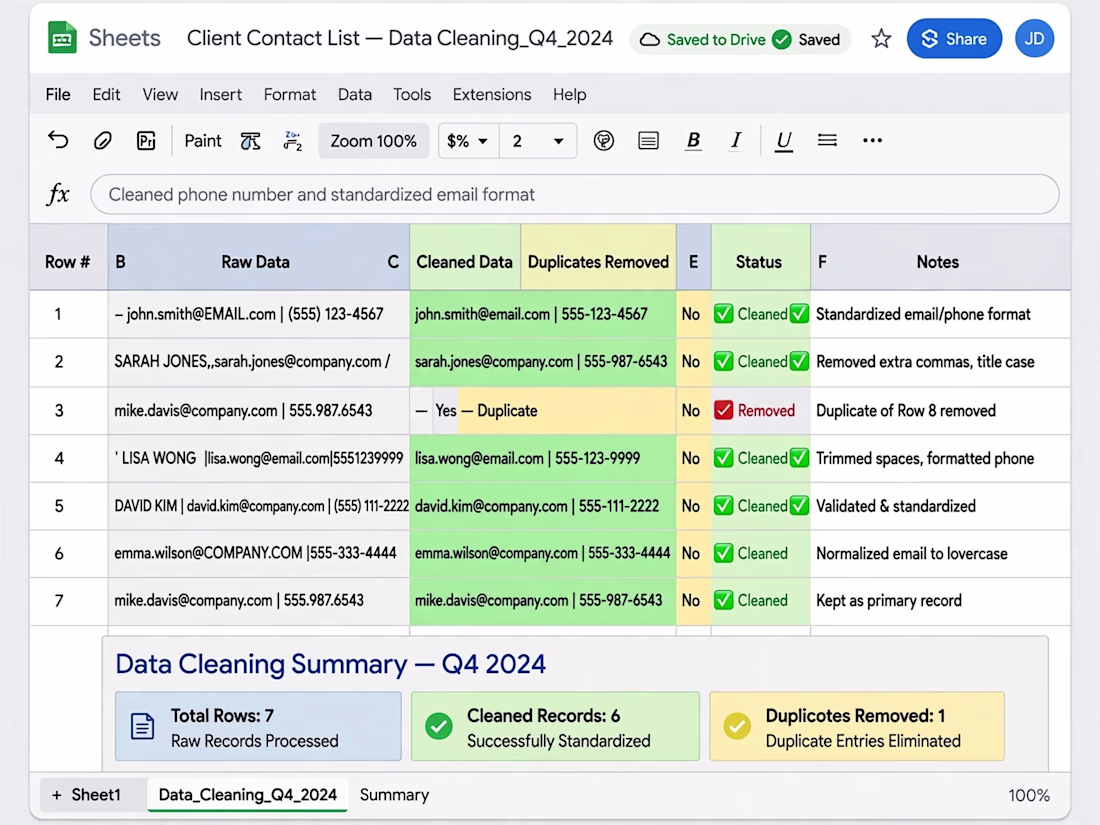Click the green Sheets logo icon
Image resolution: width=1100 pixels, height=825 pixels.
tap(62, 38)
